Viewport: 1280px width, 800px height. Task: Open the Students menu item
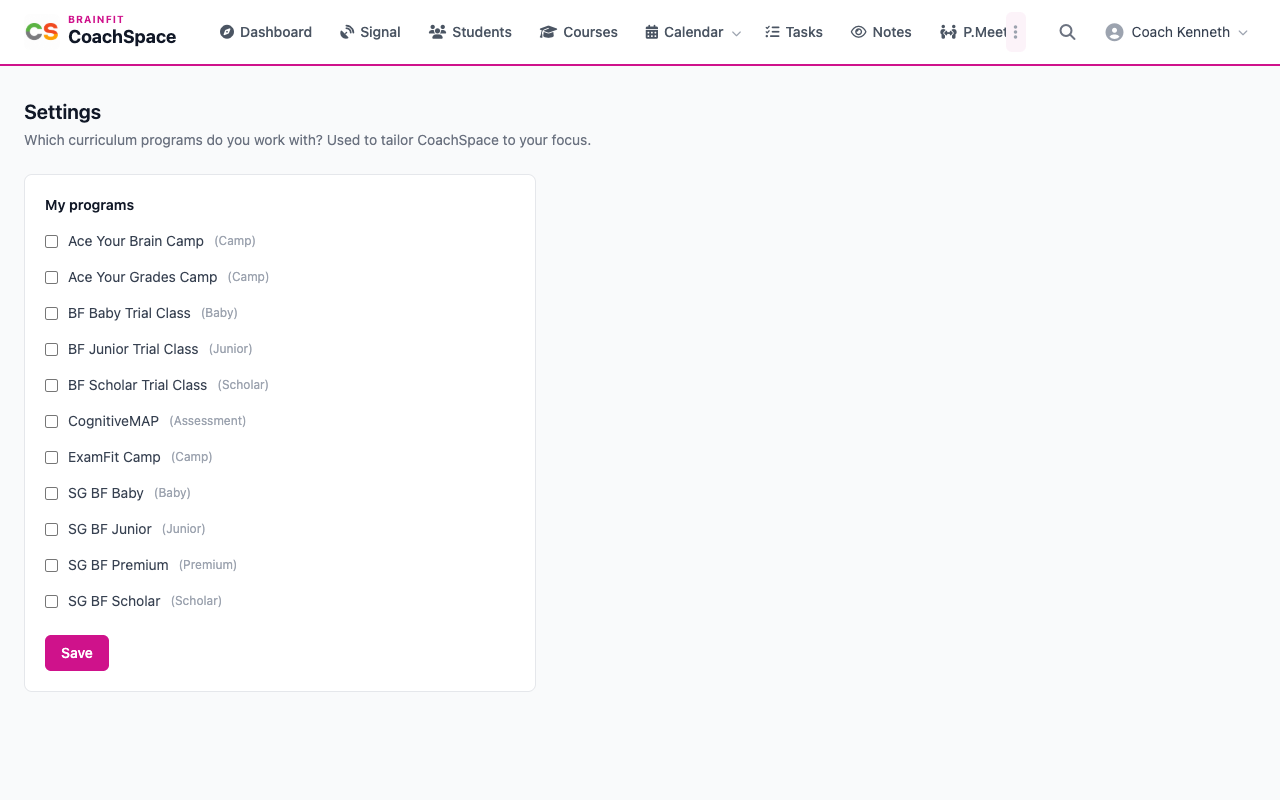pos(470,32)
